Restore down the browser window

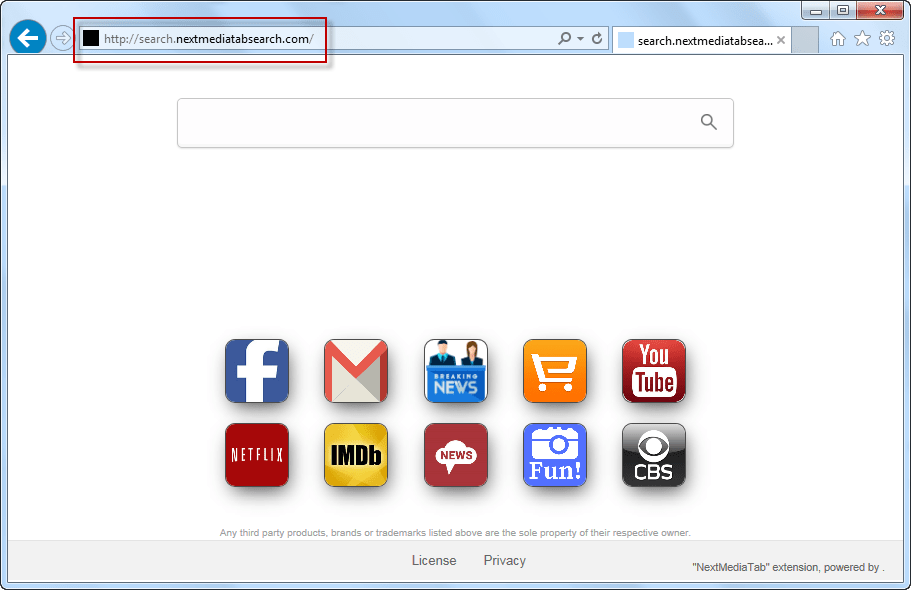click(842, 10)
